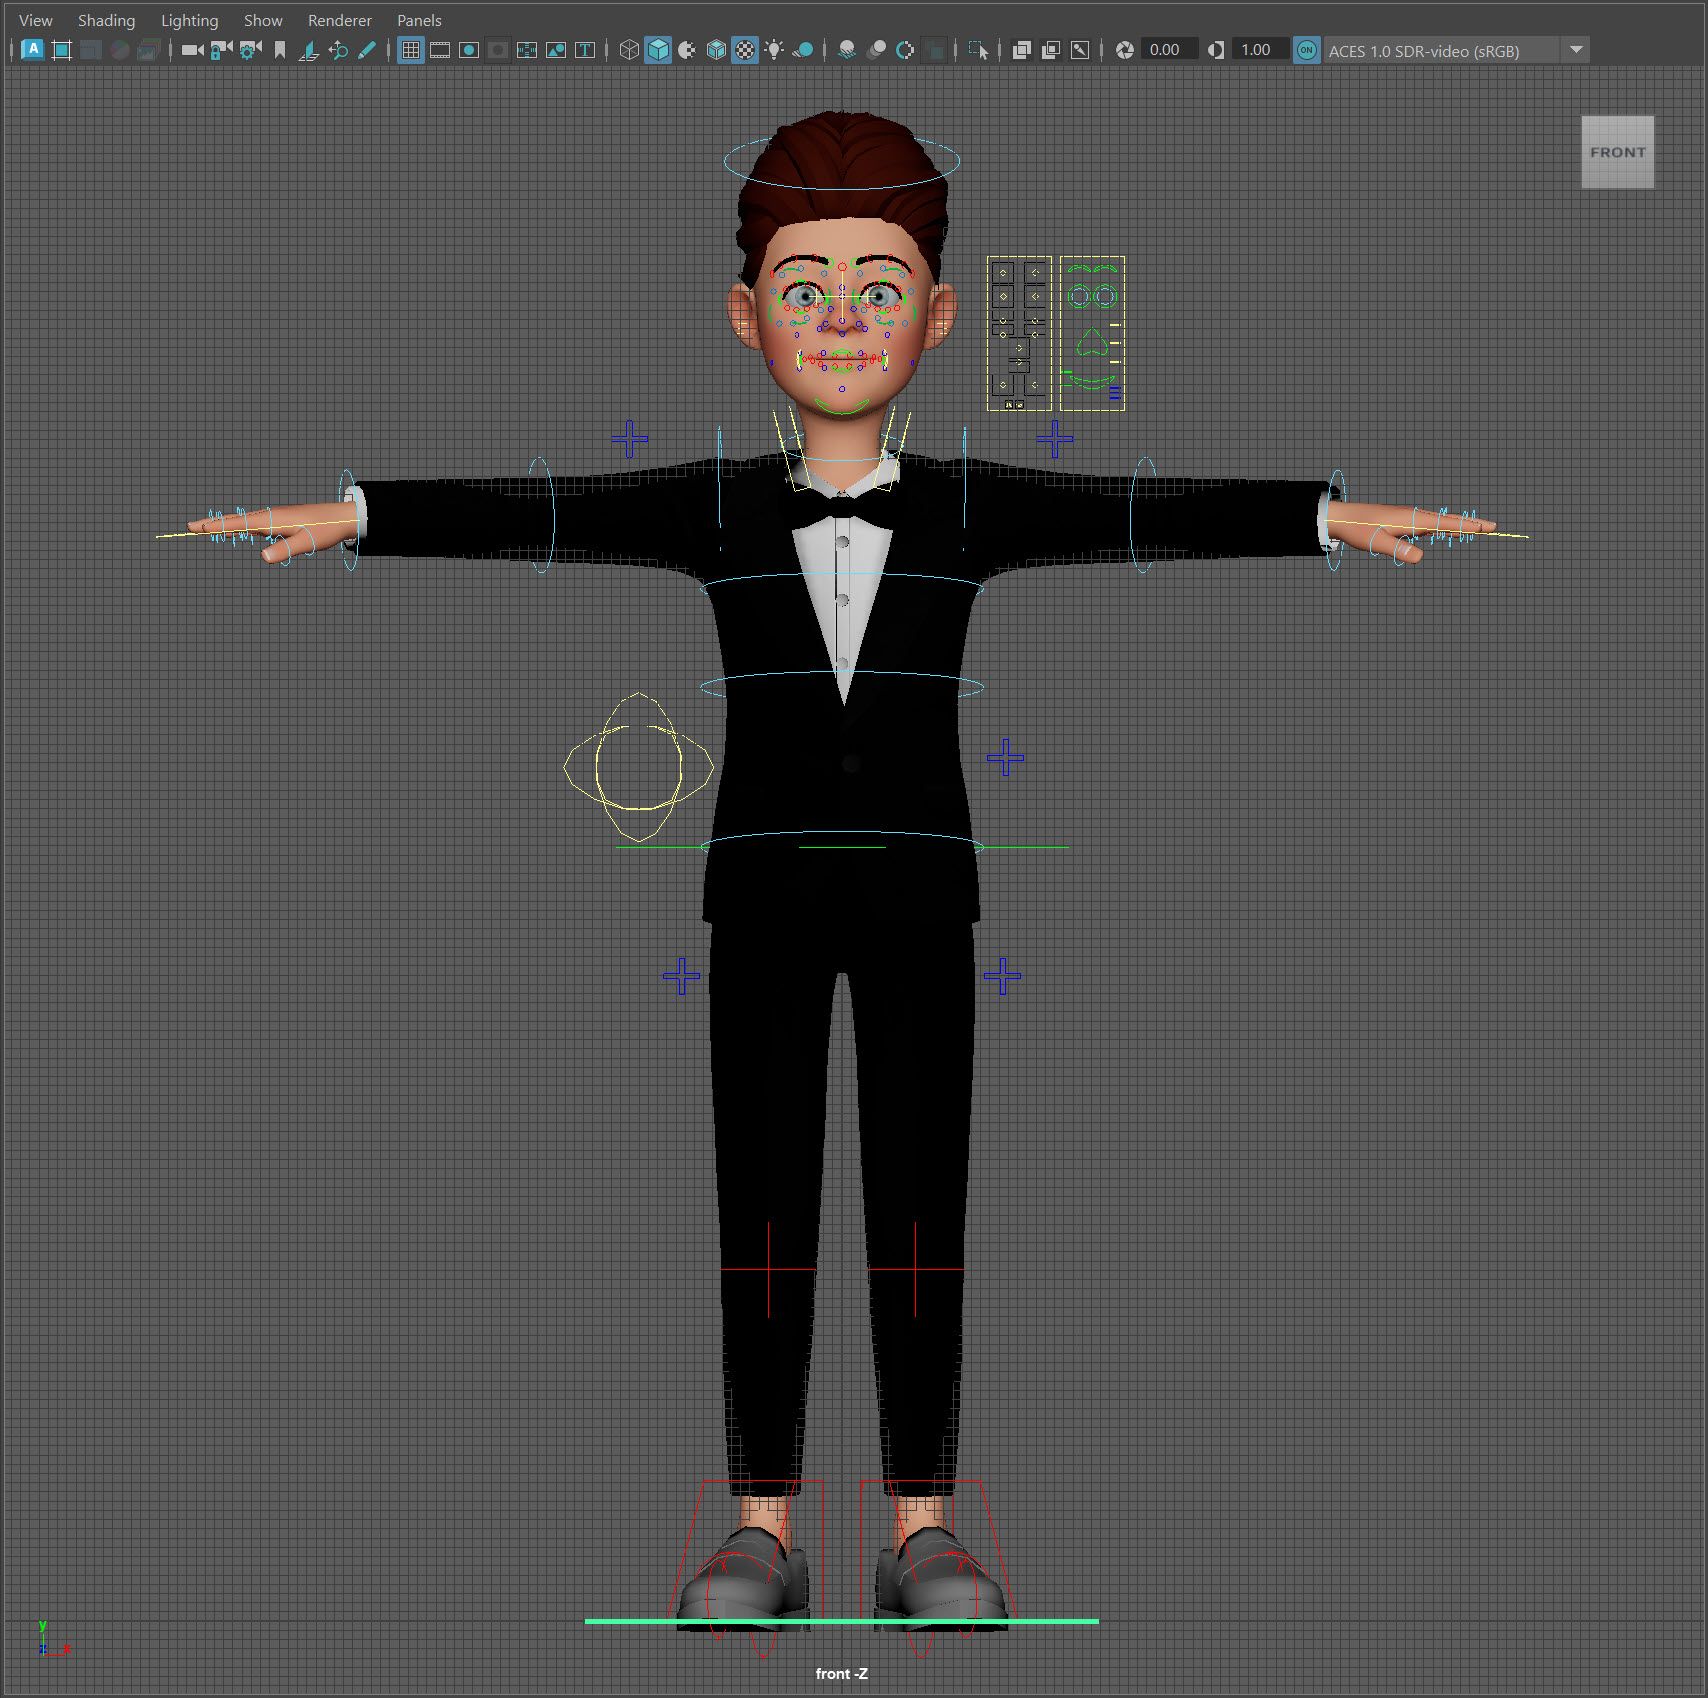Open Camera Attributes with gear camera icon
The image size is (1708, 1698).
[x=250, y=50]
